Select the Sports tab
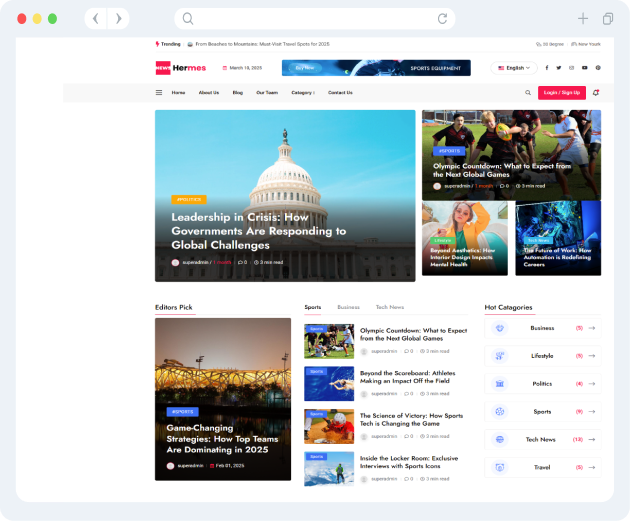 tap(313, 307)
